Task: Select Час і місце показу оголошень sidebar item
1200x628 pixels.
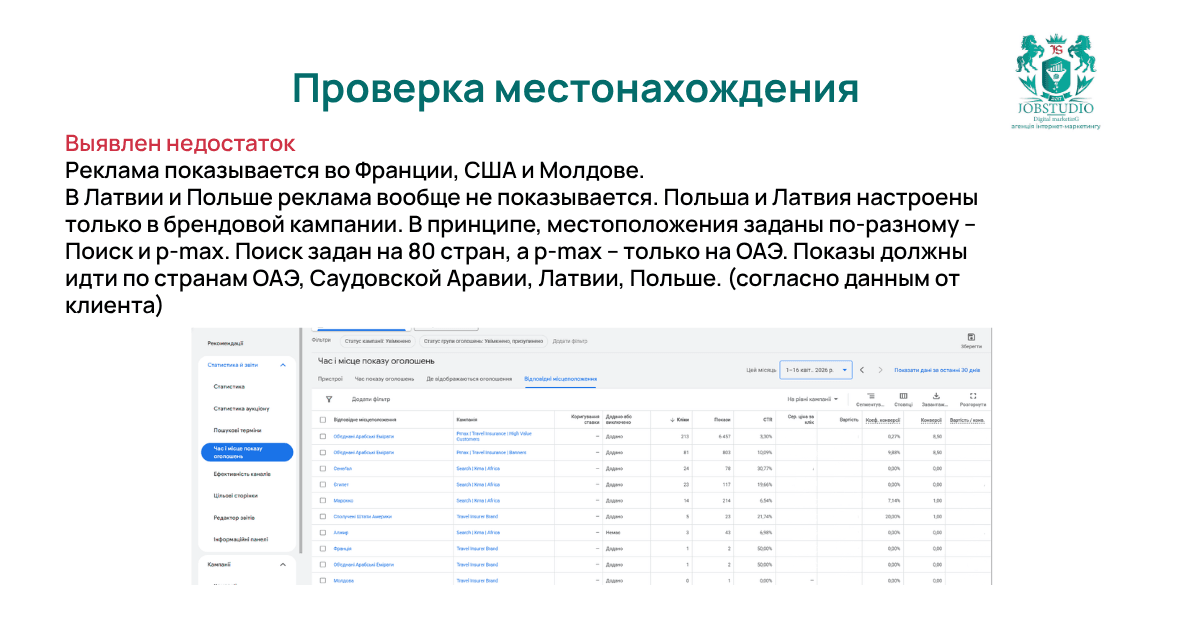Action: tap(245, 452)
